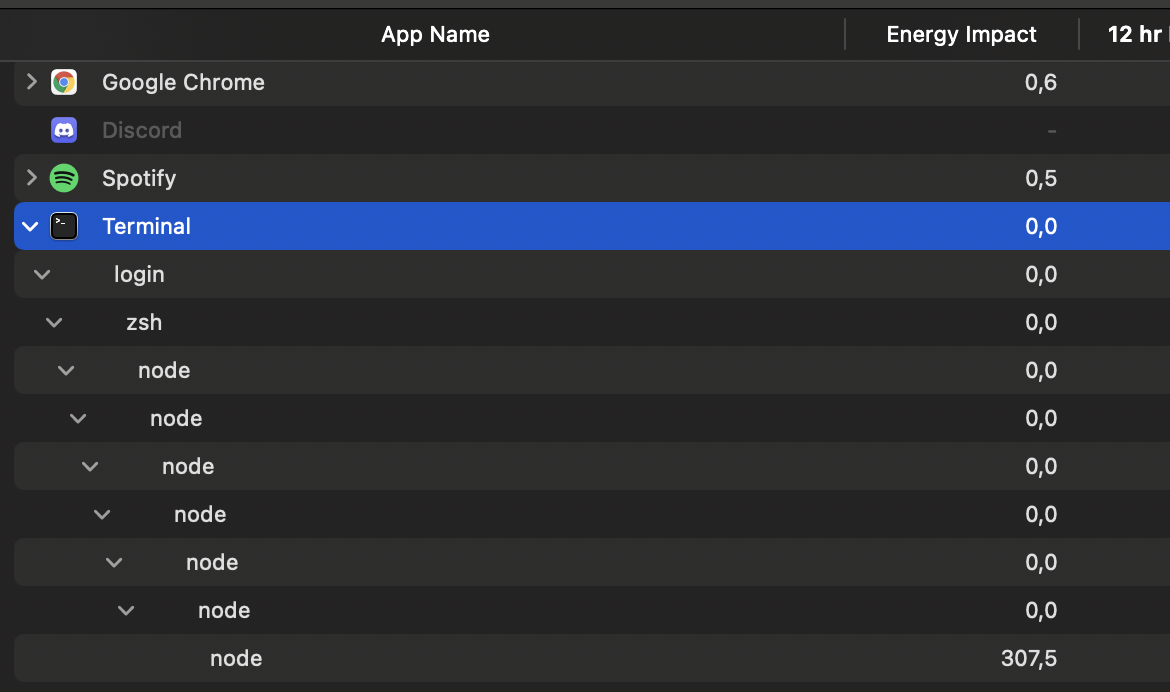Select the zsh process row
This screenshot has height=692, width=1170.
(144, 322)
